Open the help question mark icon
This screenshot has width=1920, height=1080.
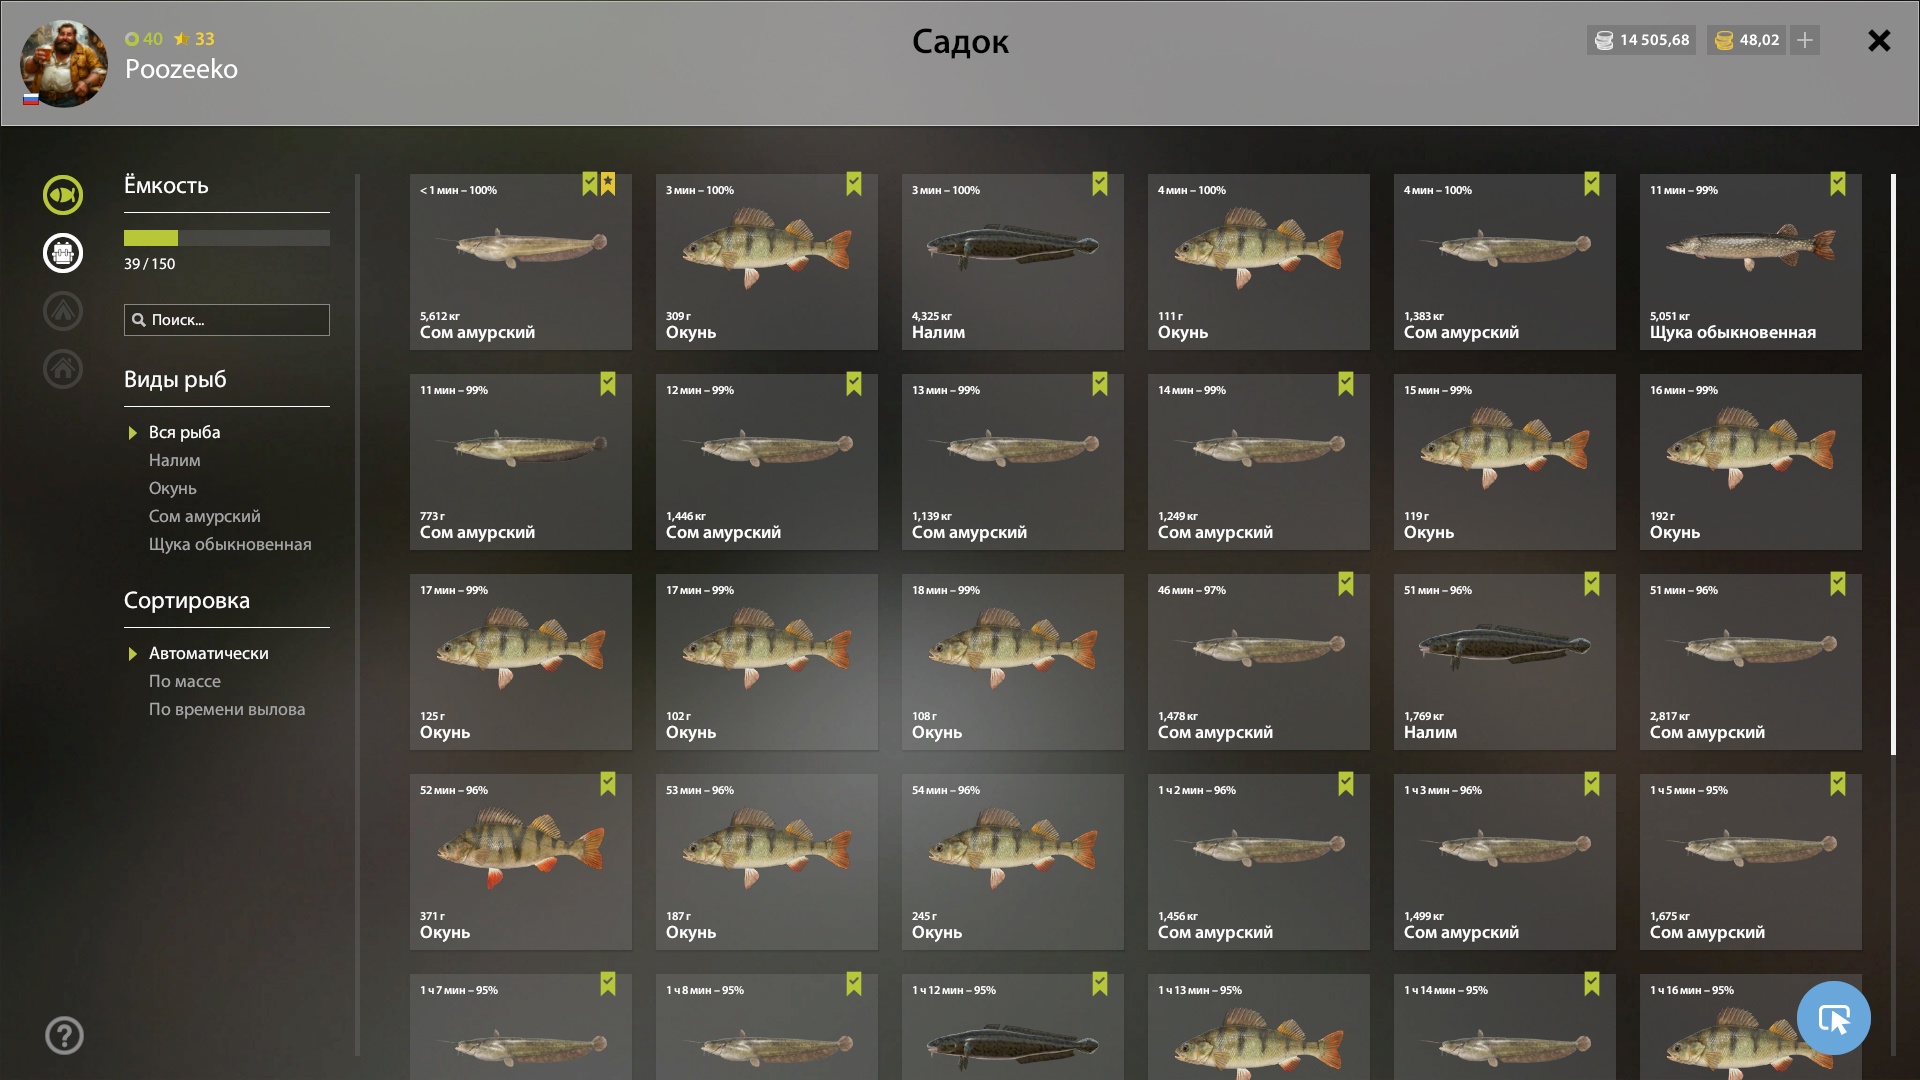pos(64,1036)
